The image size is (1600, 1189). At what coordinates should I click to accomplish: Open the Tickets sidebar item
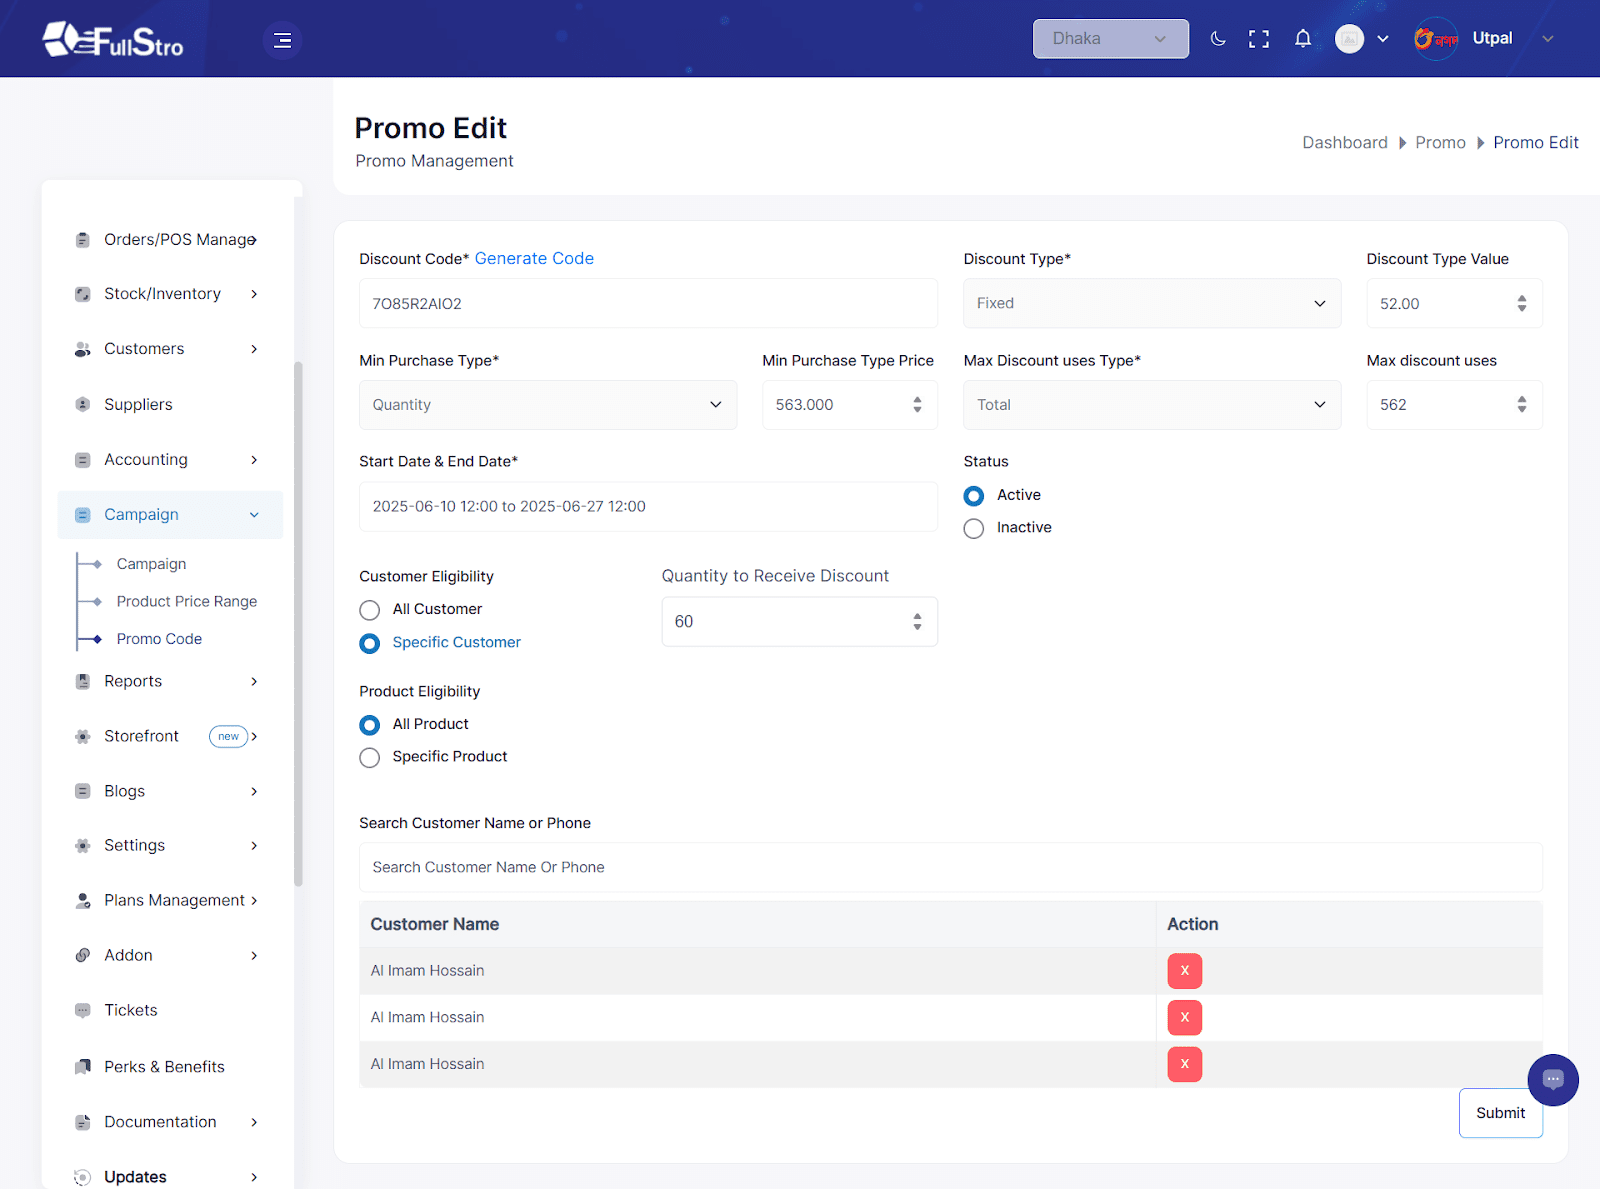[130, 1010]
